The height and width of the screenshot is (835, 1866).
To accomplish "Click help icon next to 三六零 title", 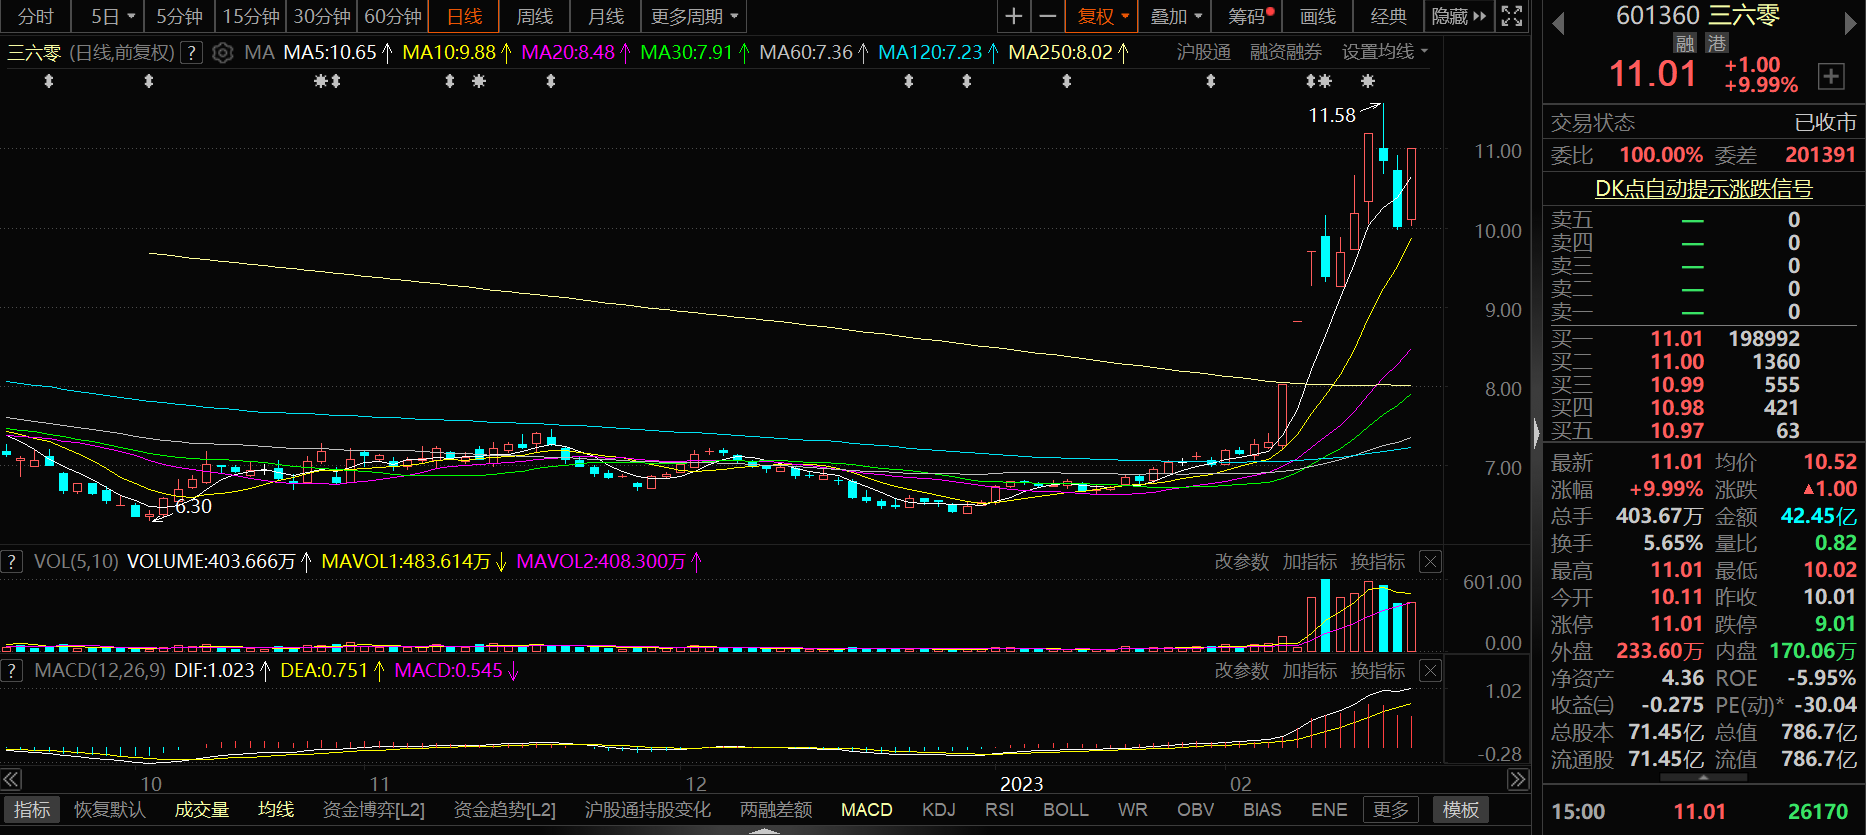I will click(x=192, y=53).
